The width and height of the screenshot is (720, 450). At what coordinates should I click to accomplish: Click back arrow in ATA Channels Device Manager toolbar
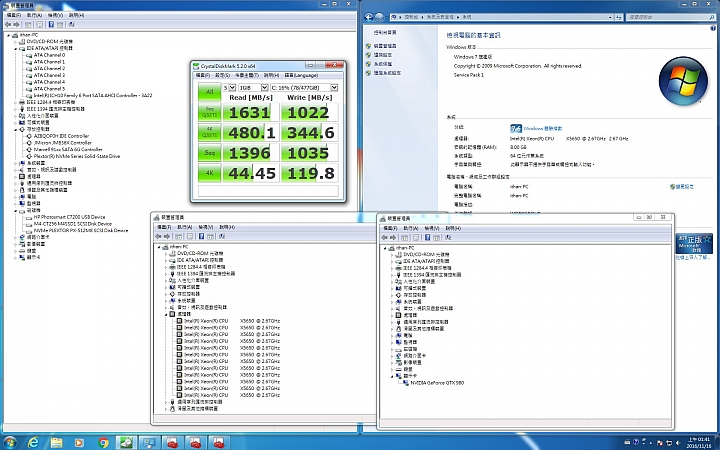click(x=9, y=24)
